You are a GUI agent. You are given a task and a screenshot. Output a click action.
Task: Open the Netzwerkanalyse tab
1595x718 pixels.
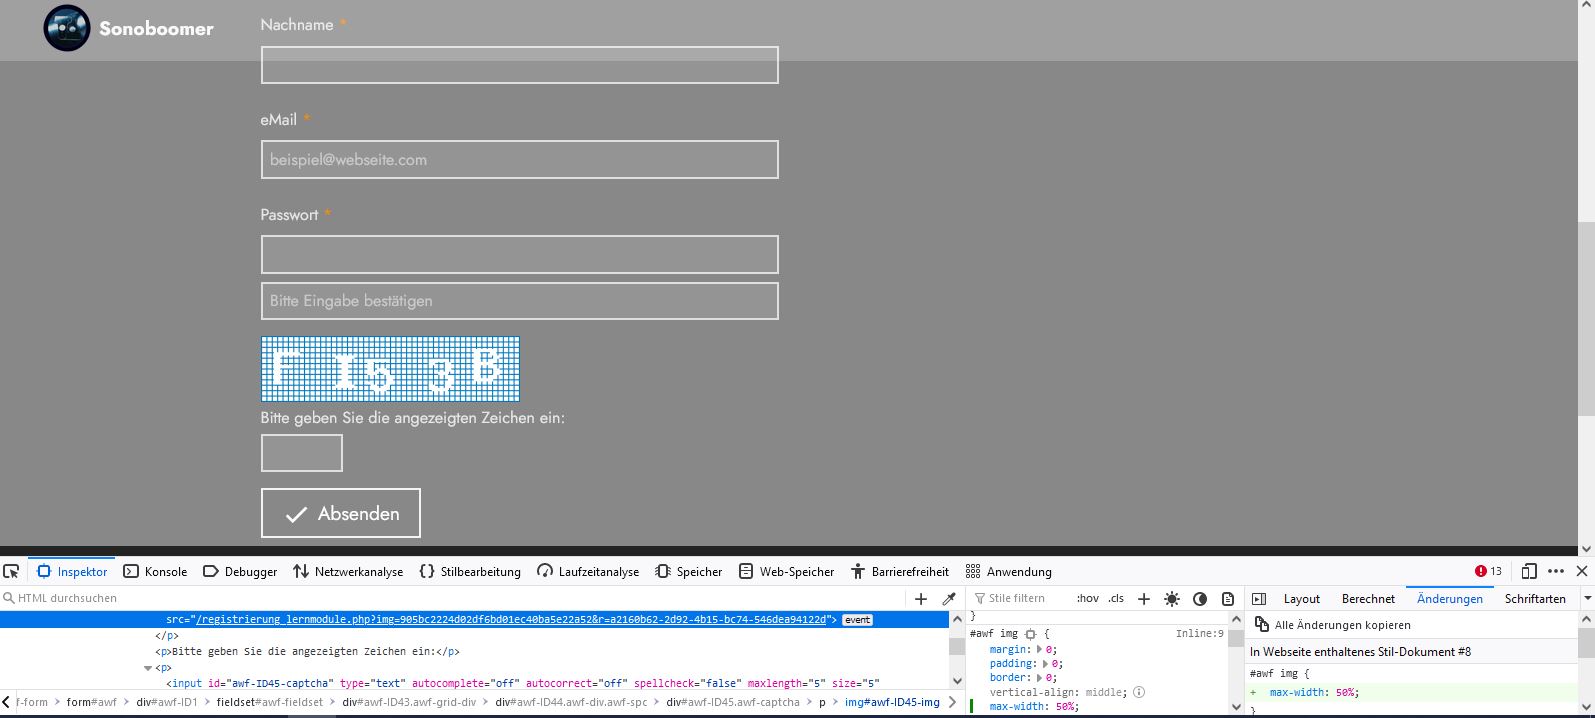pos(348,571)
